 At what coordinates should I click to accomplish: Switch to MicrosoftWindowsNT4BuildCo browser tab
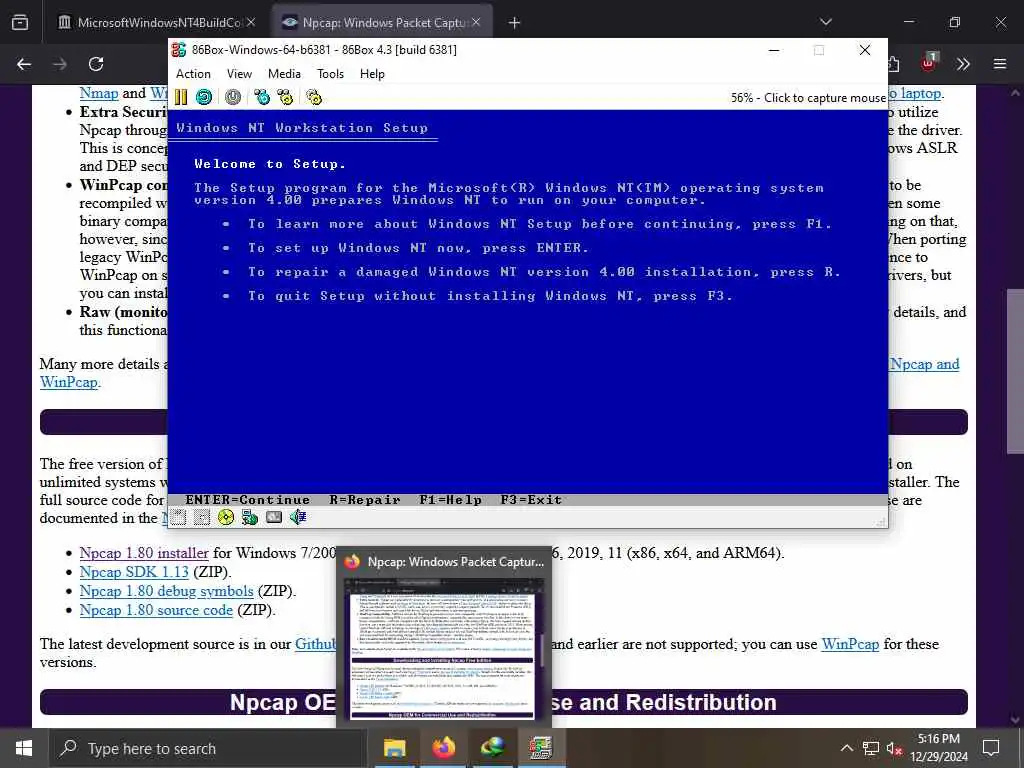tap(157, 23)
